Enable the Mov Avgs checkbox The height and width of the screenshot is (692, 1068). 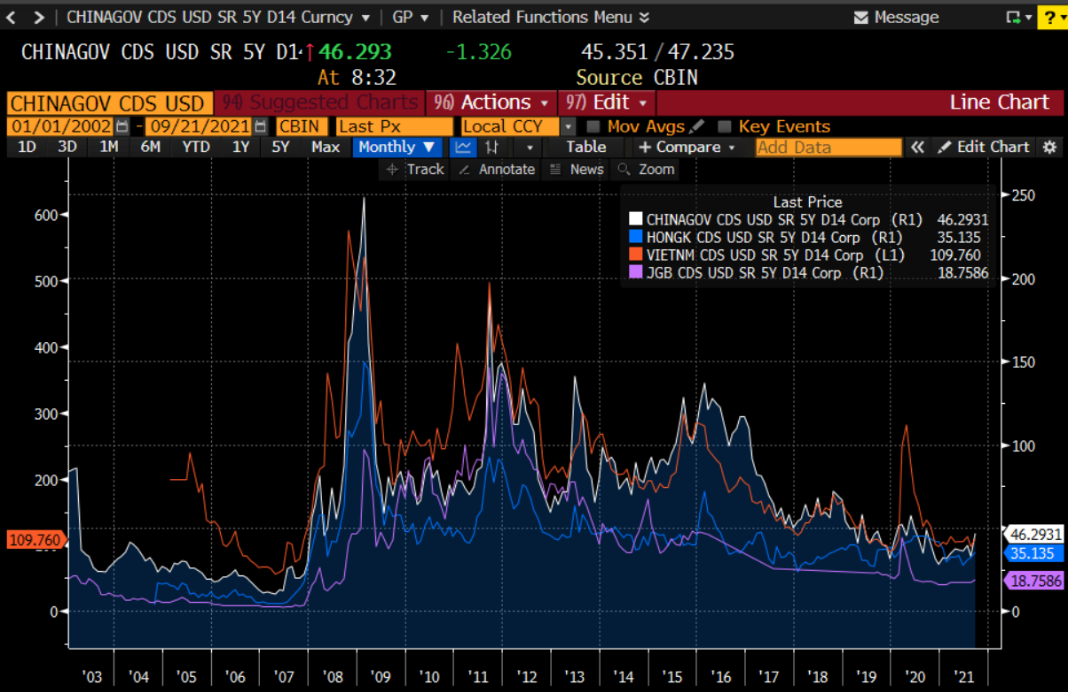pyautogui.click(x=593, y=127)
